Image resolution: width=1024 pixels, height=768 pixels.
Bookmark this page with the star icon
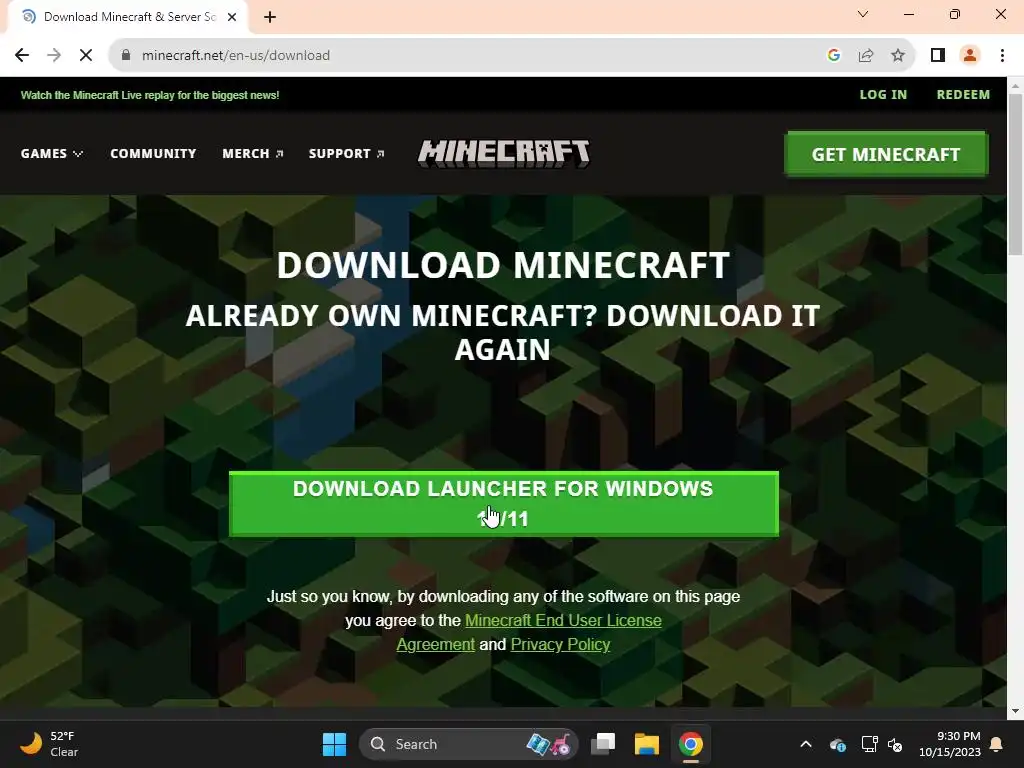pos(898,56)
